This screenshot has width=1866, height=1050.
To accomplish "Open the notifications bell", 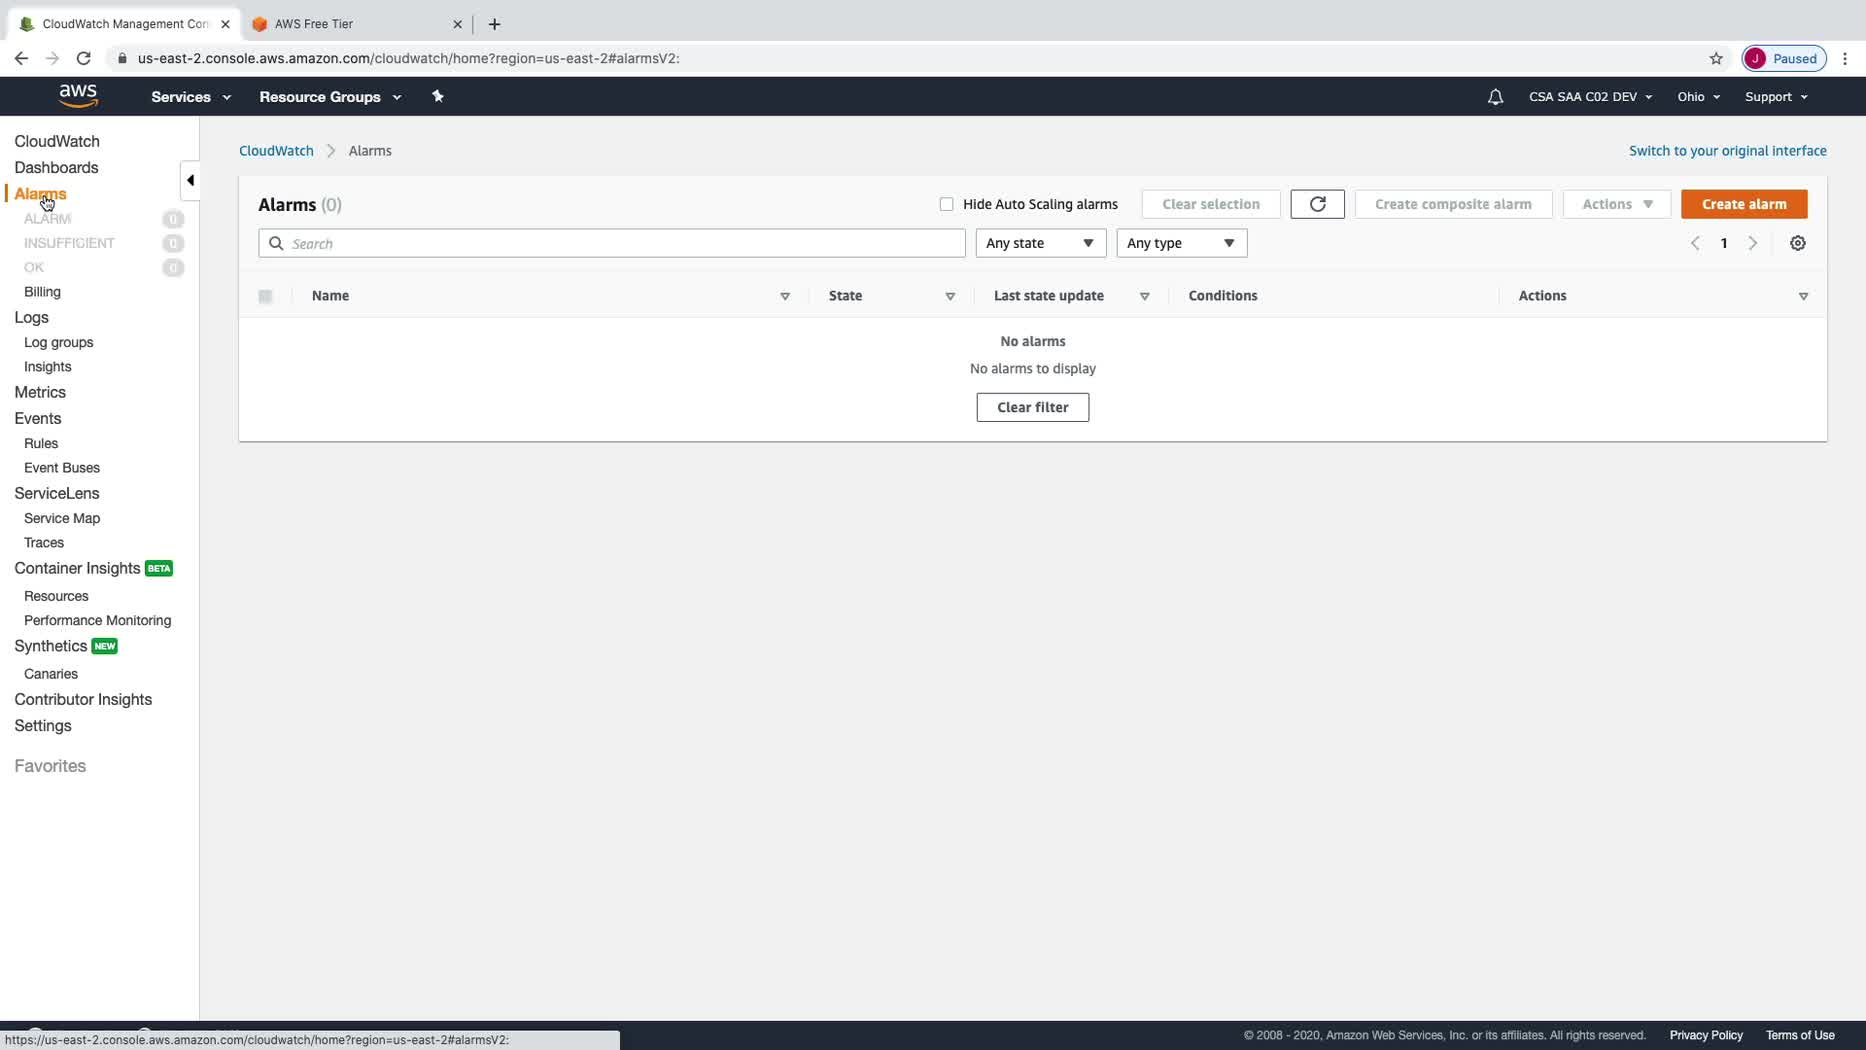I will (x=1495, y=97).
